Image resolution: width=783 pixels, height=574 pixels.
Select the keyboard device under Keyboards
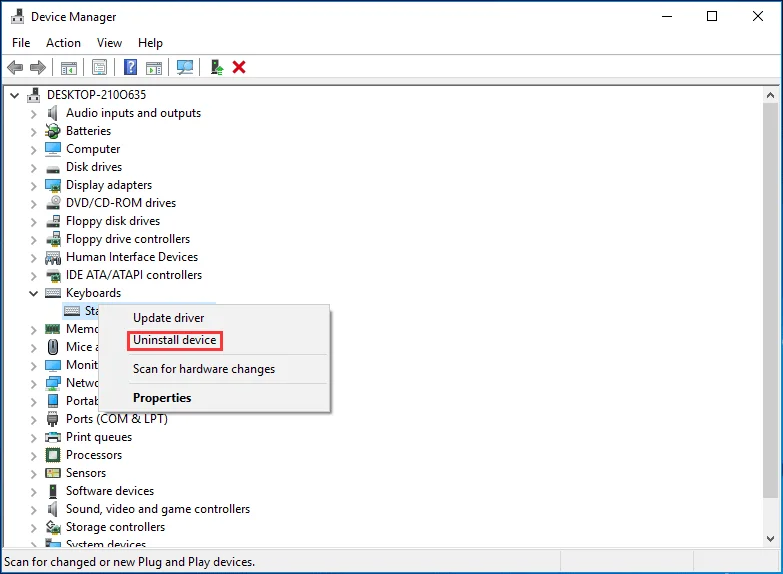coord(81,311)
